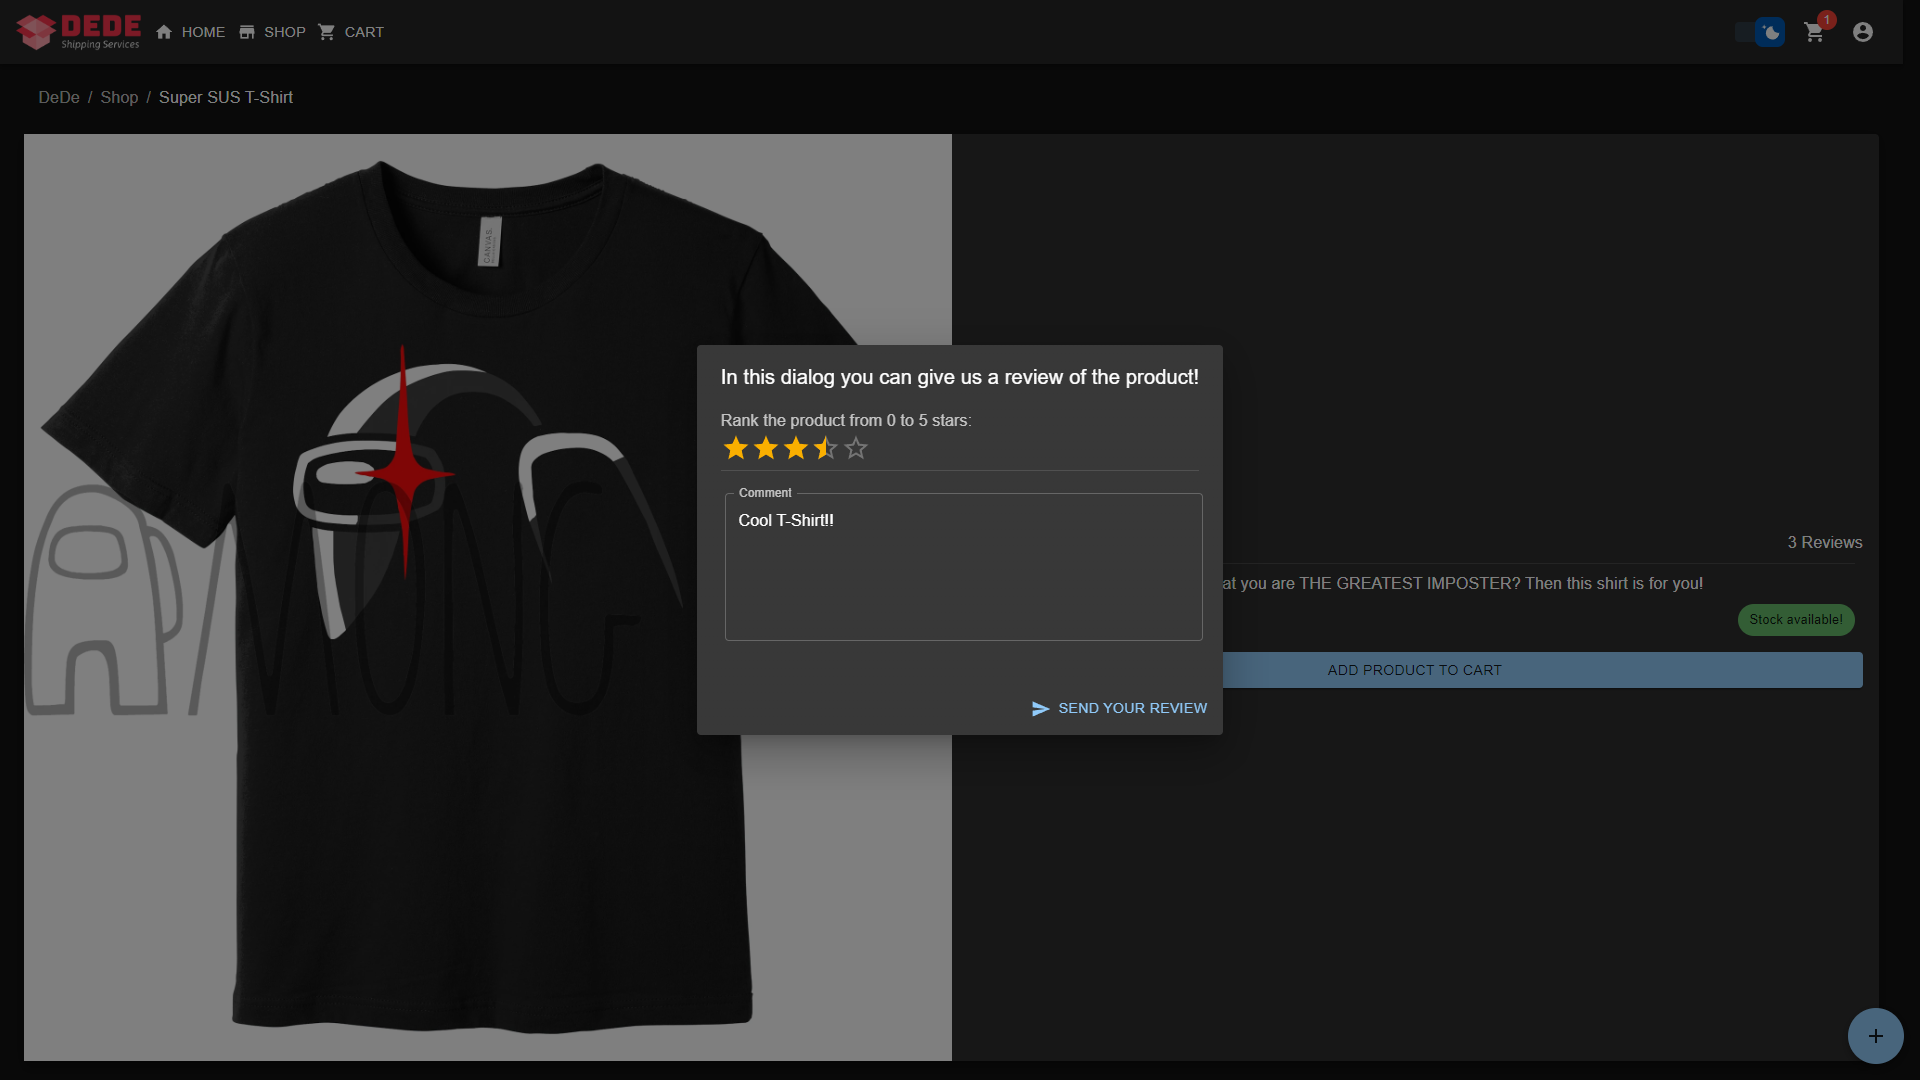Click the shopping cart icon with badge

(1814, 32)
